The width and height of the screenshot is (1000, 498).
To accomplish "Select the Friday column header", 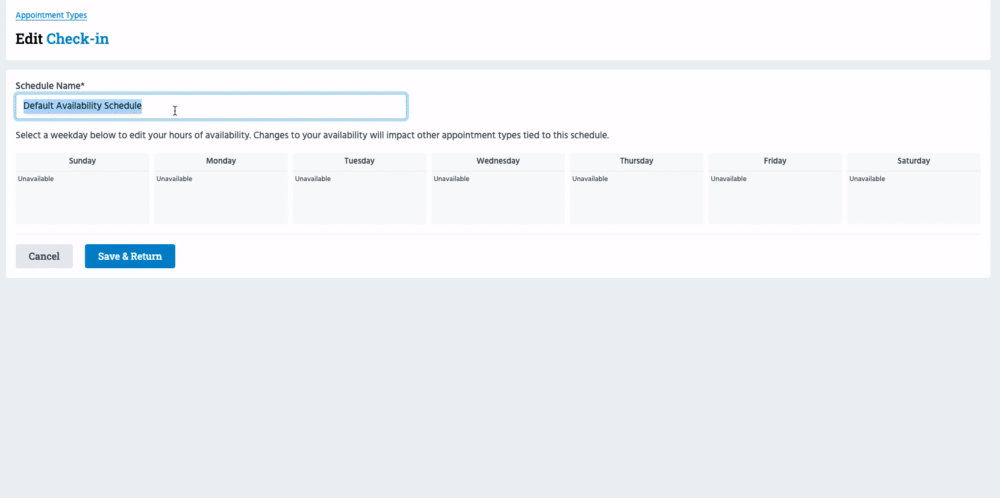I will [x=775, y=161].
